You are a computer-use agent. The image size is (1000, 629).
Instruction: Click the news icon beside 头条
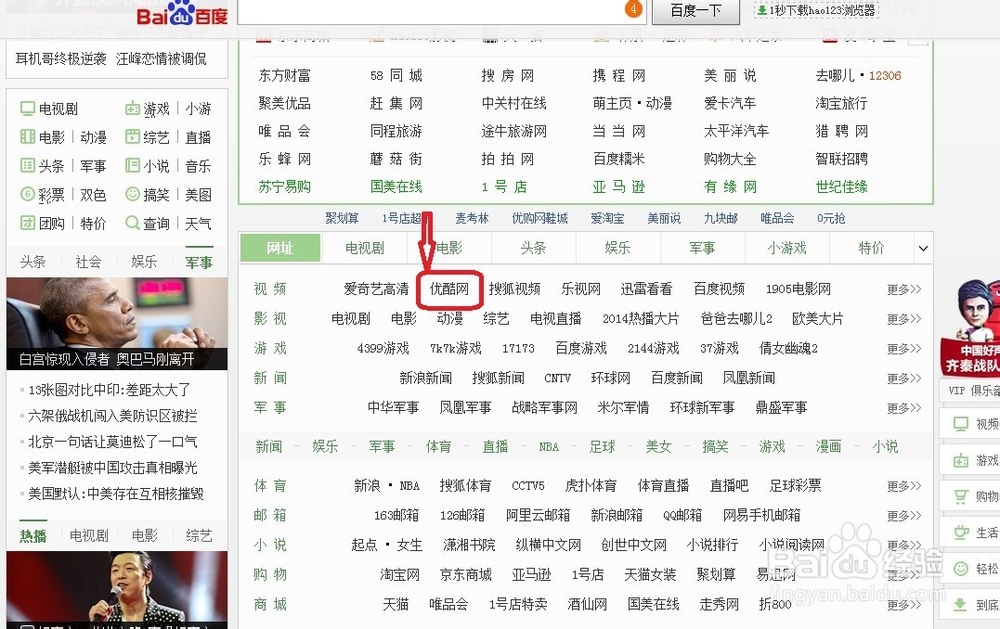(x=27, y=165)
